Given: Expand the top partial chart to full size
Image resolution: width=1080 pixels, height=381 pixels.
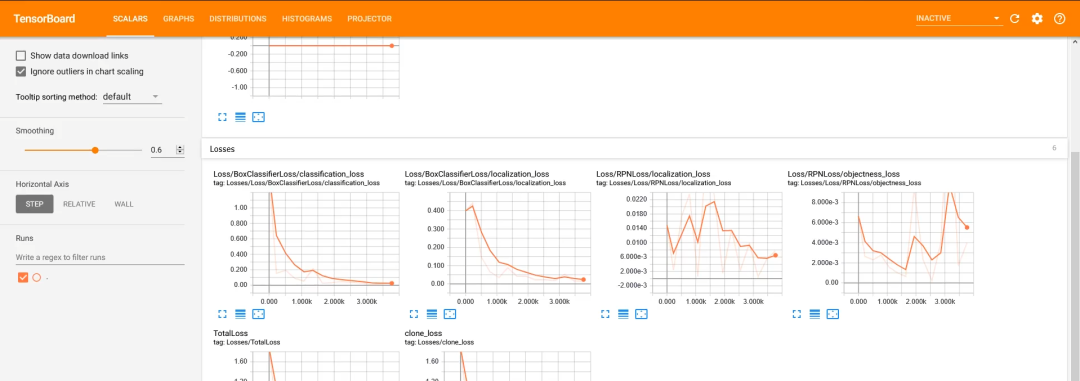Looking at the screenshot, I should tap(222, 117).
